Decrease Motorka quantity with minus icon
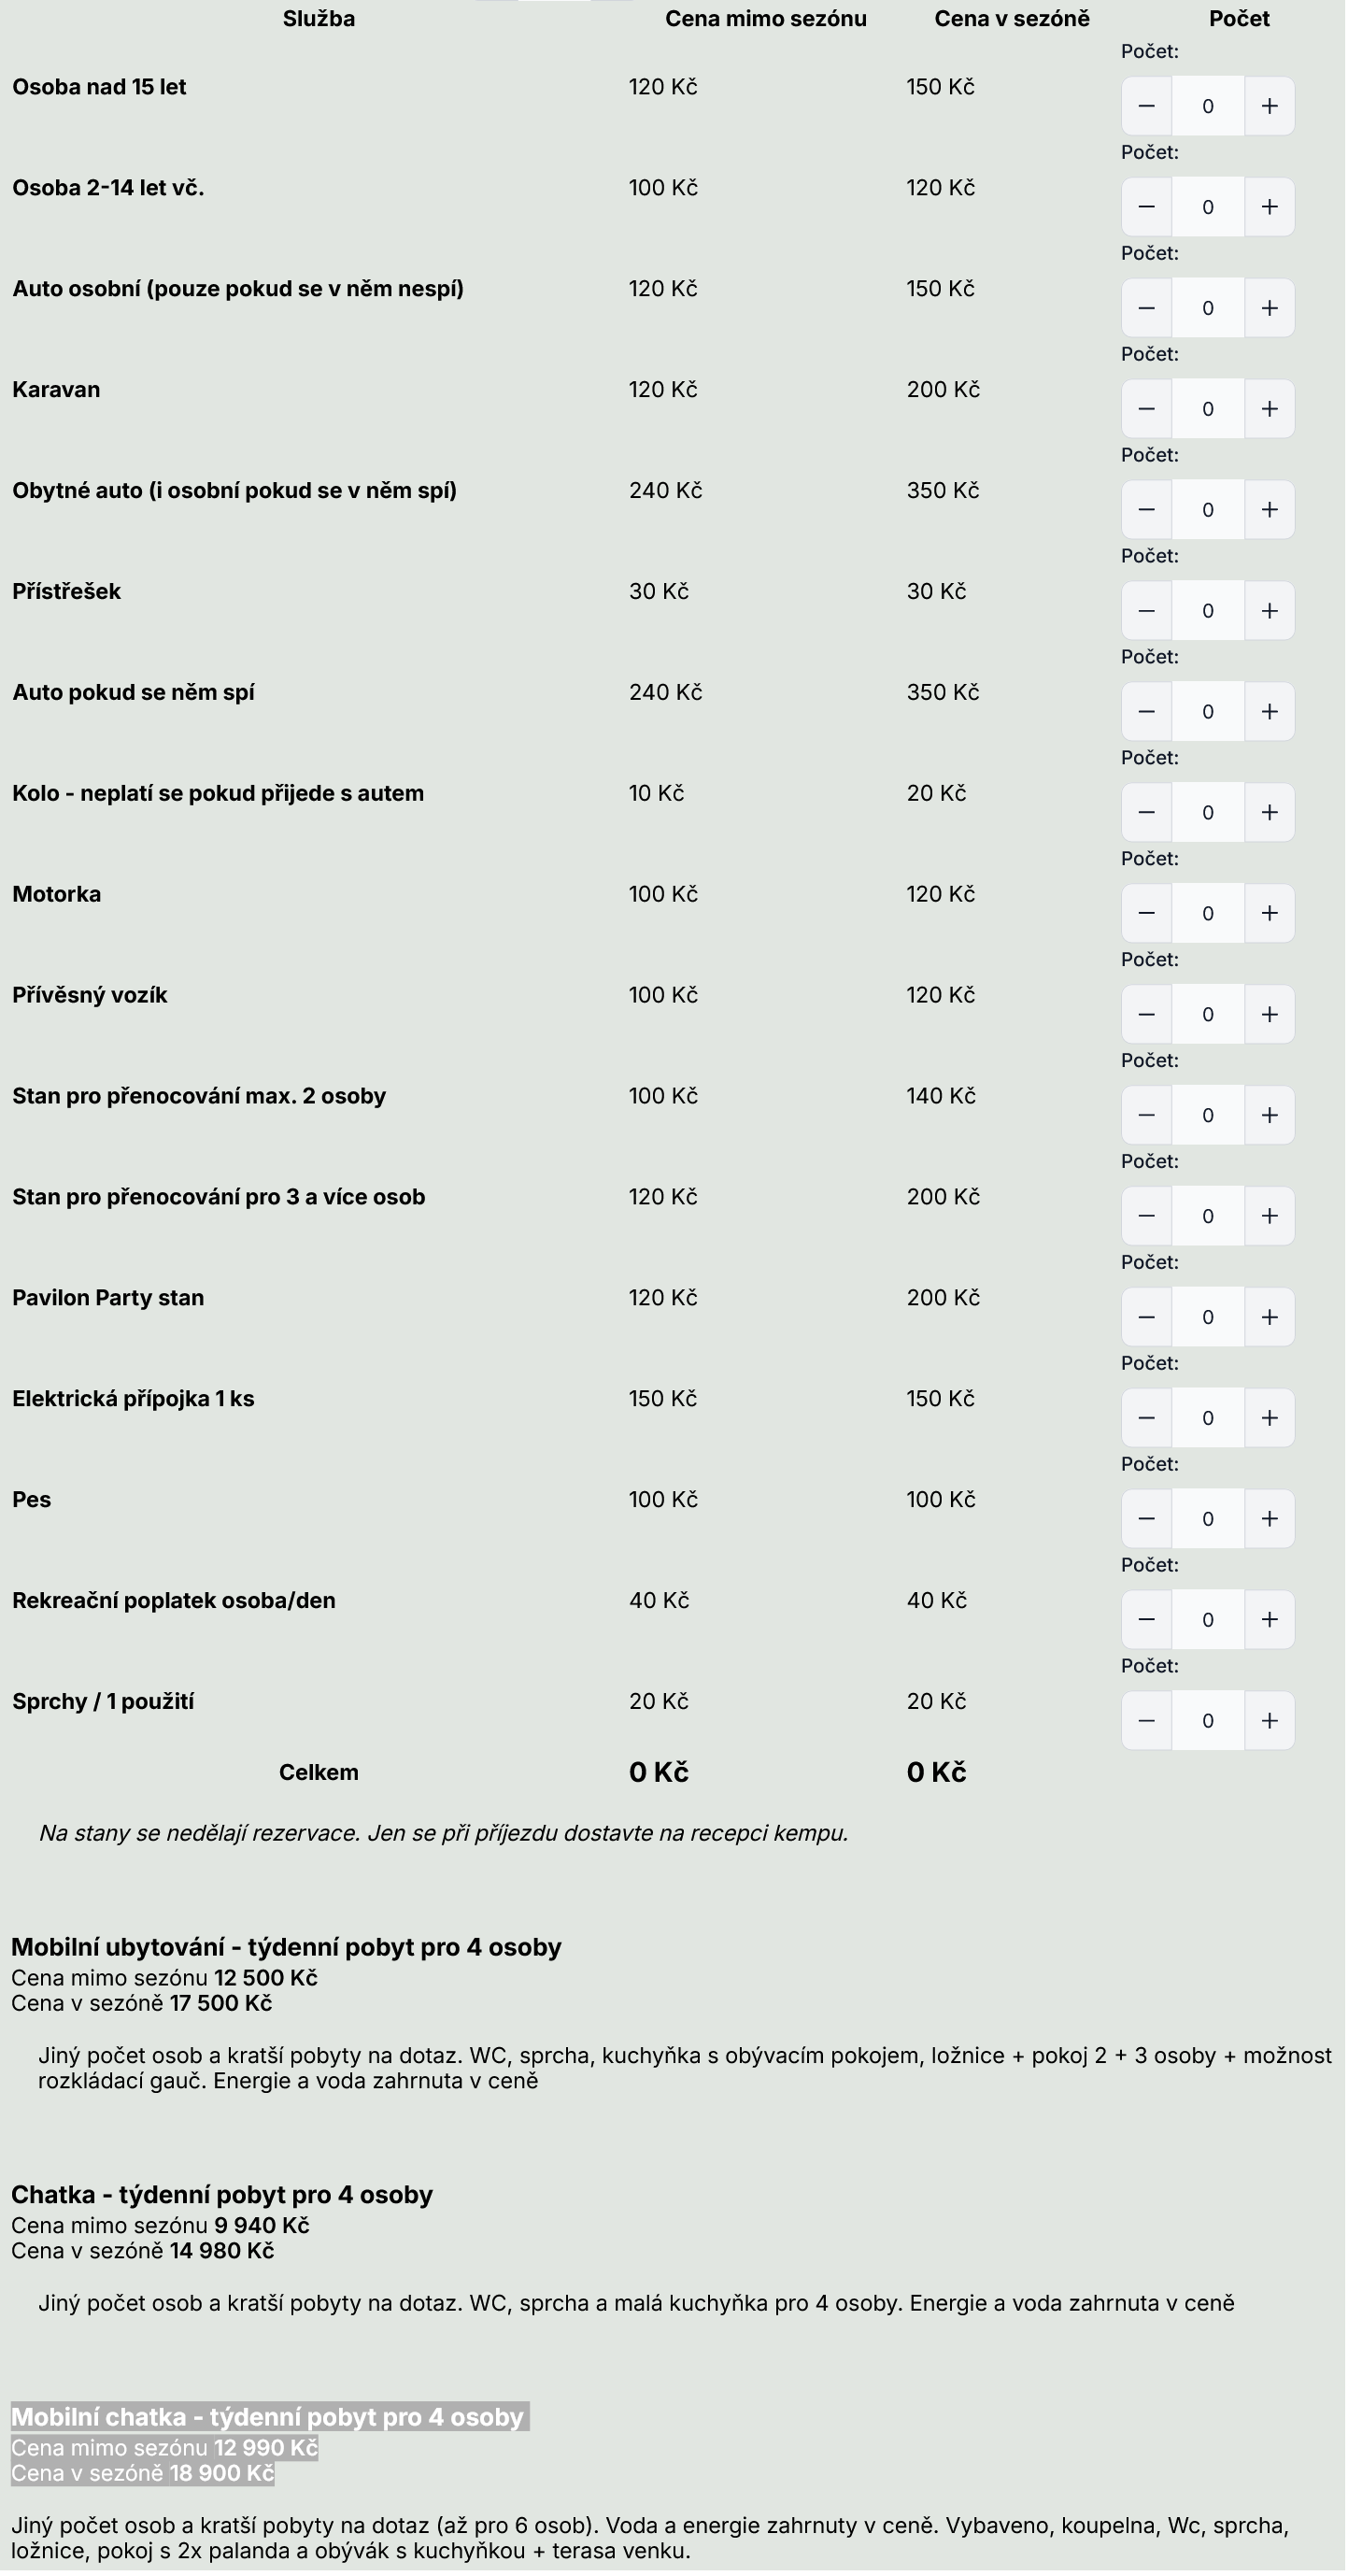 (x=1149, y=914)
